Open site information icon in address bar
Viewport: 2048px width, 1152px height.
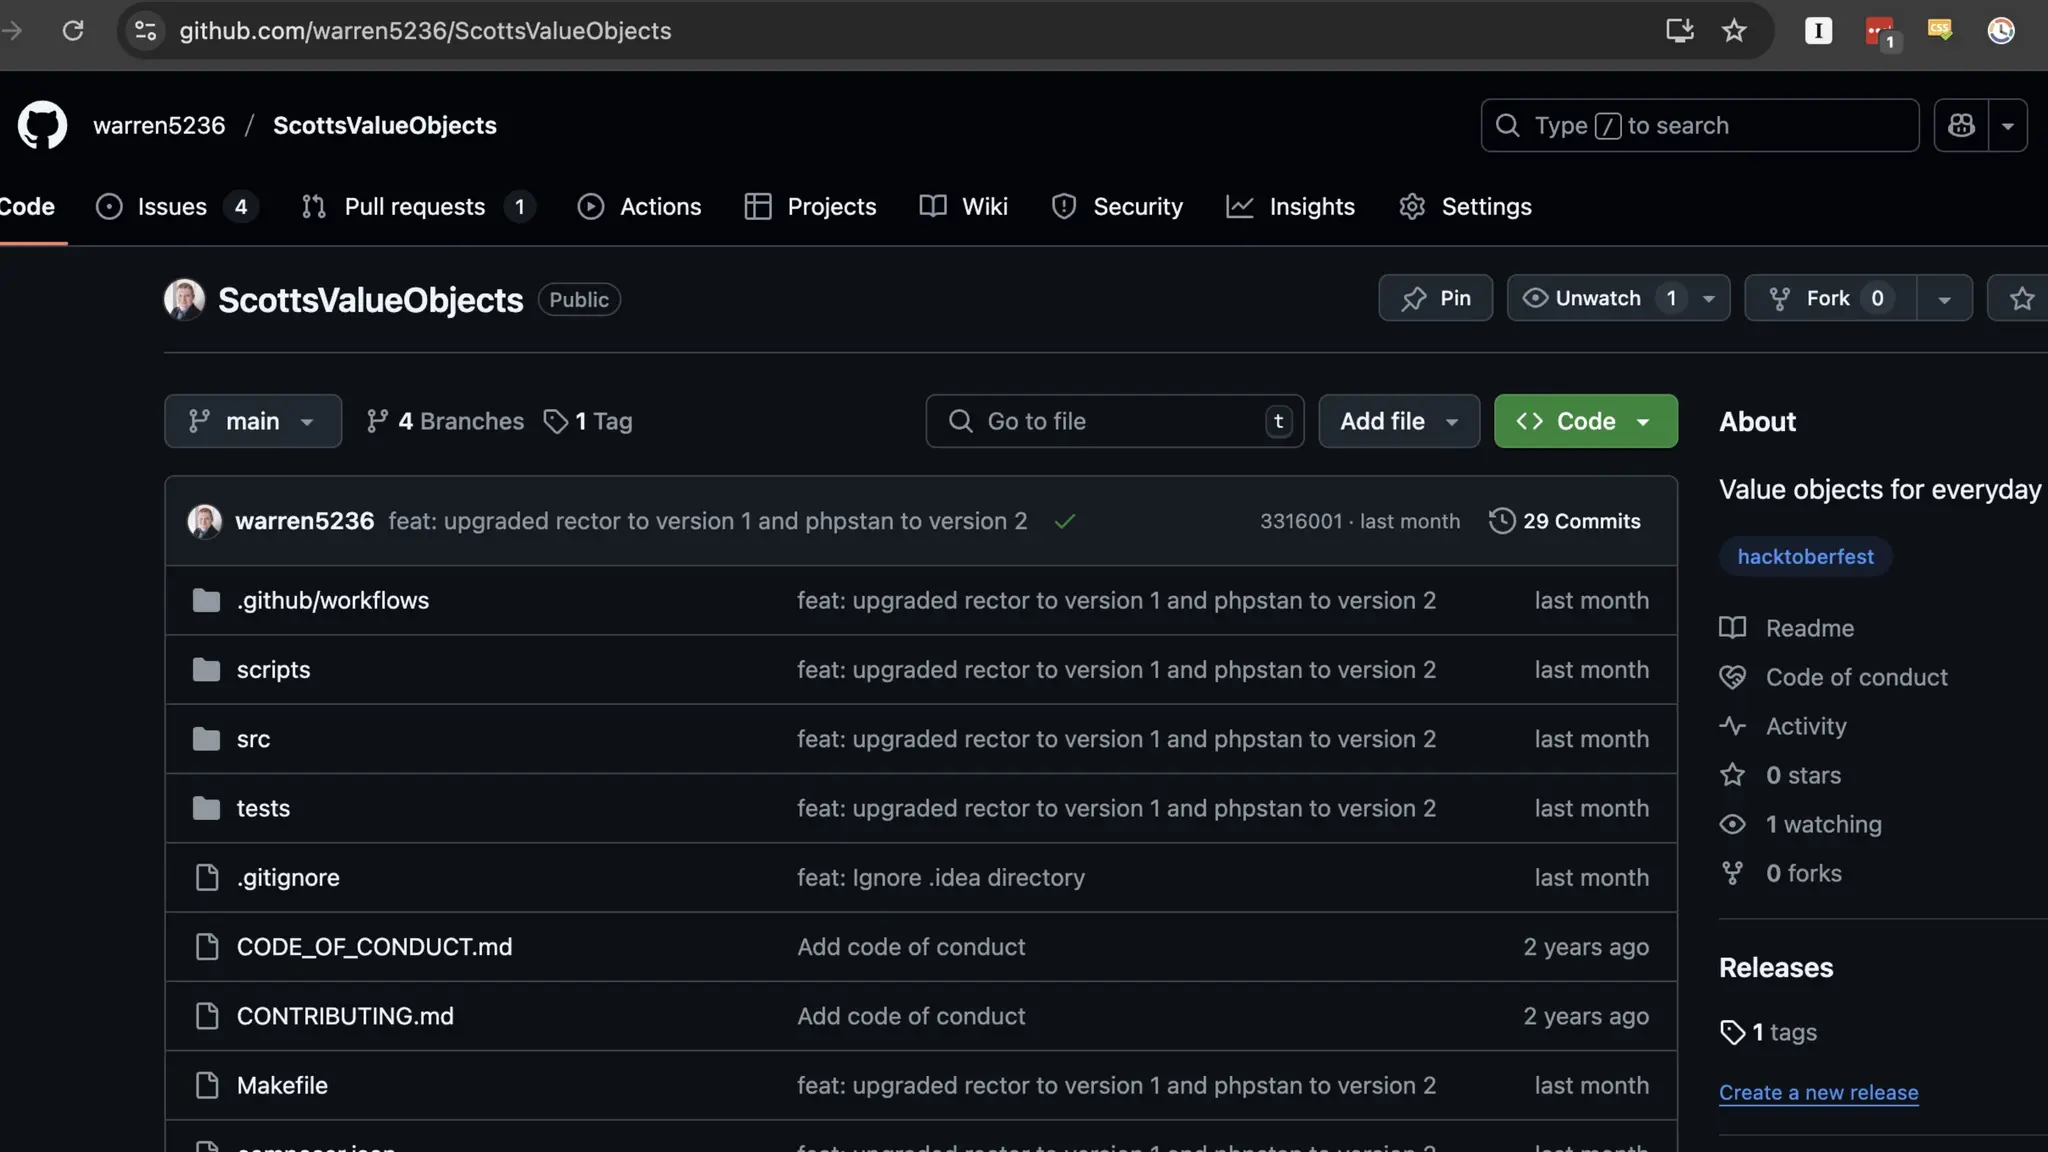pos(146,31)
